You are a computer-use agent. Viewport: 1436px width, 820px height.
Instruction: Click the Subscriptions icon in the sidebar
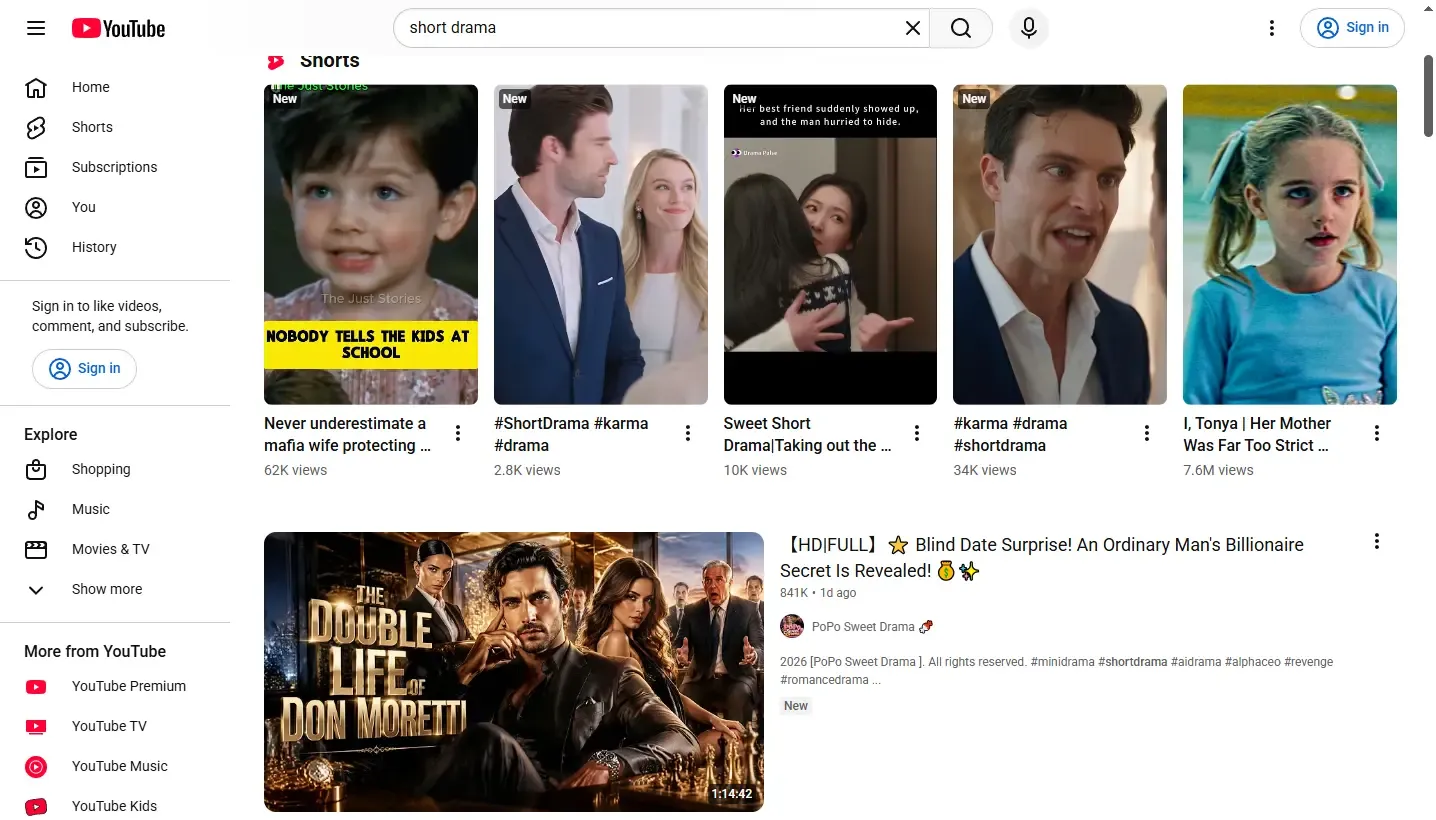36,167
